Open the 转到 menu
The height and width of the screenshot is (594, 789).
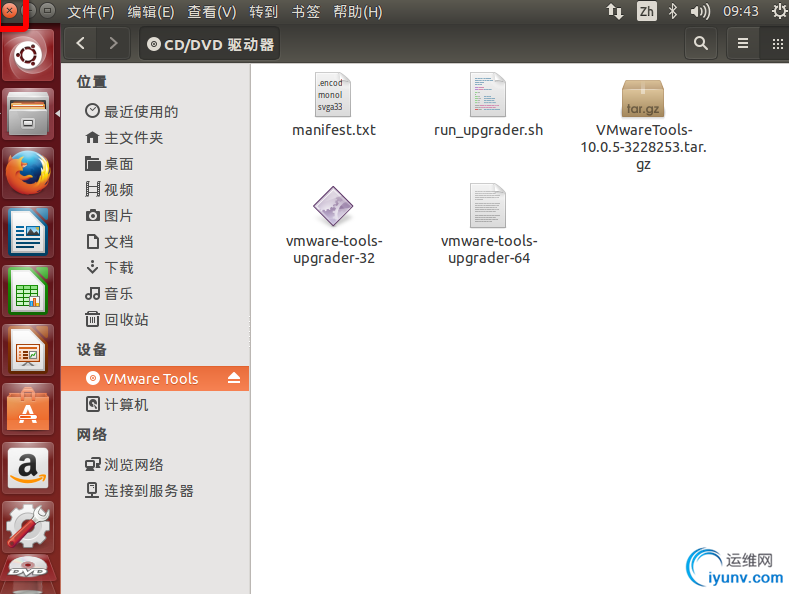tap(264, 11)
